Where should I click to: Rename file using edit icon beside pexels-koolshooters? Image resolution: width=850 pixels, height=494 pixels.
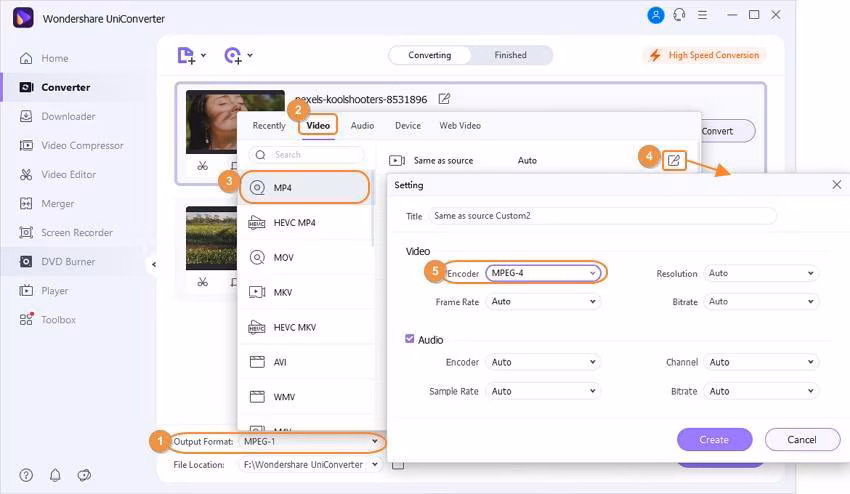point(445,99)
